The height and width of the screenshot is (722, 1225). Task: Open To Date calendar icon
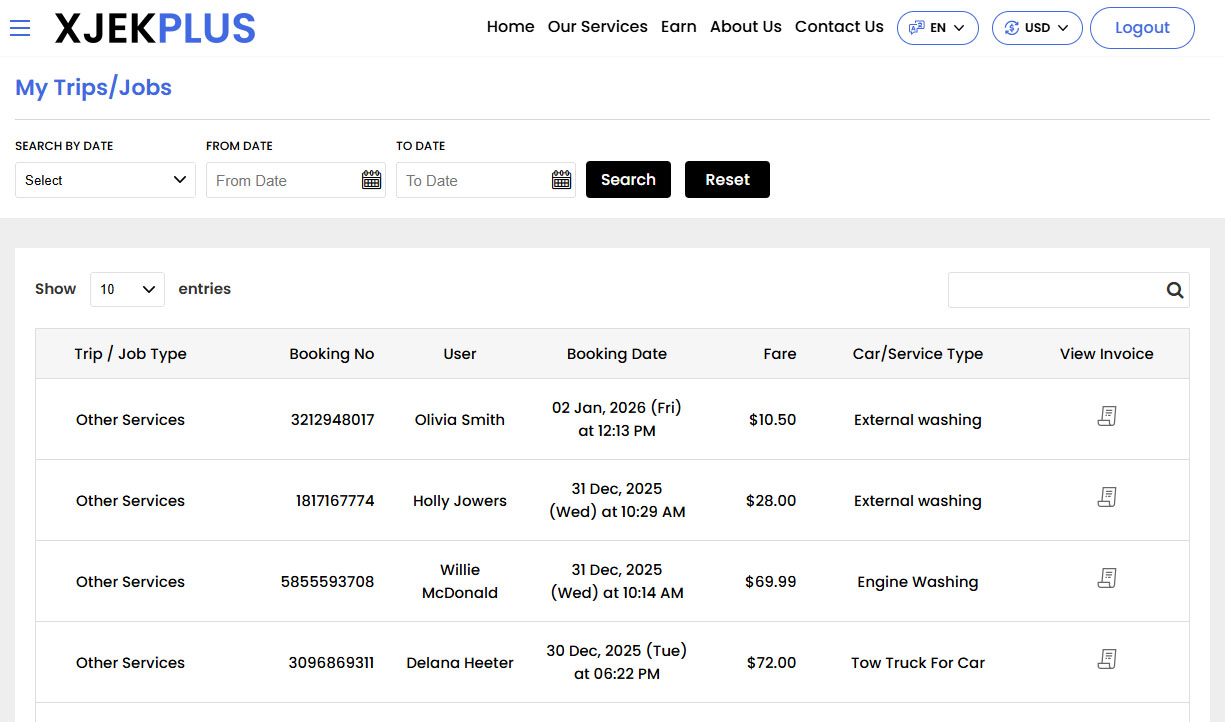tap(561, 180)
